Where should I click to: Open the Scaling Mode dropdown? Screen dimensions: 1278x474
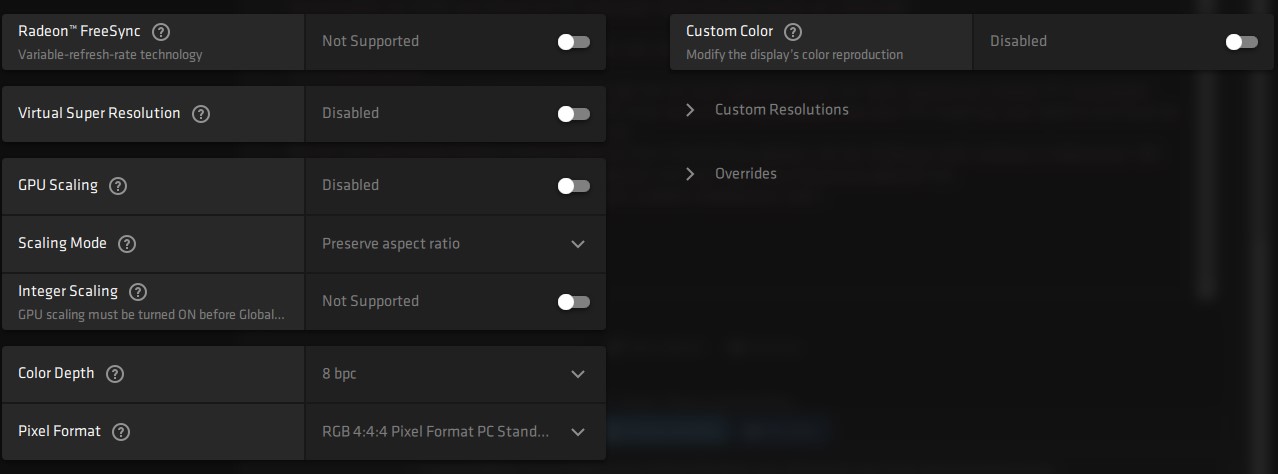(x=455, y=244)
